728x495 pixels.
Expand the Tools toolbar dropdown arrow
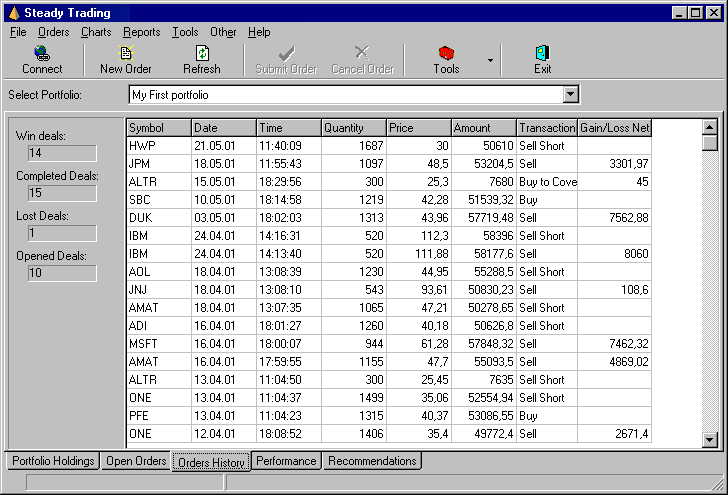490,60
